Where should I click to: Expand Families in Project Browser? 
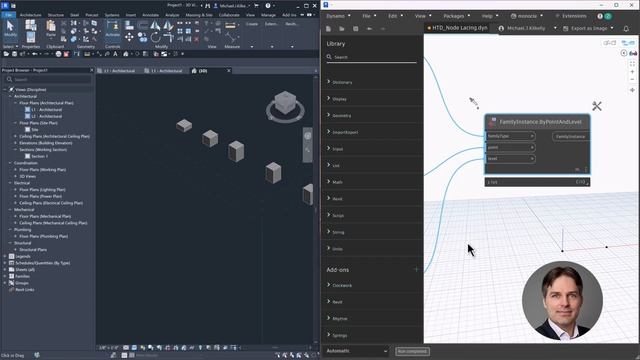point(5,276)
